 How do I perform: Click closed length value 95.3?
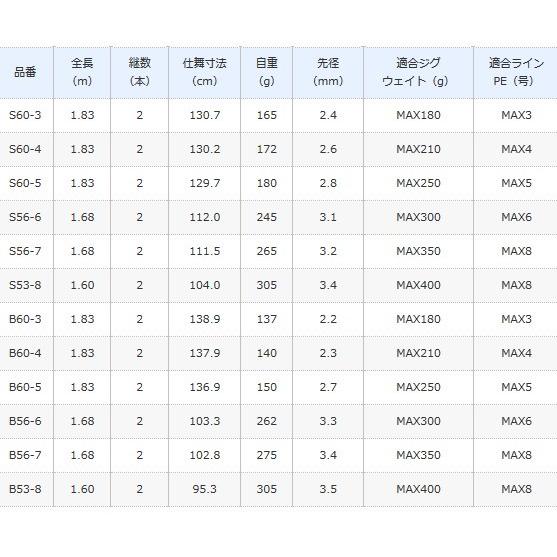(205, 489)
